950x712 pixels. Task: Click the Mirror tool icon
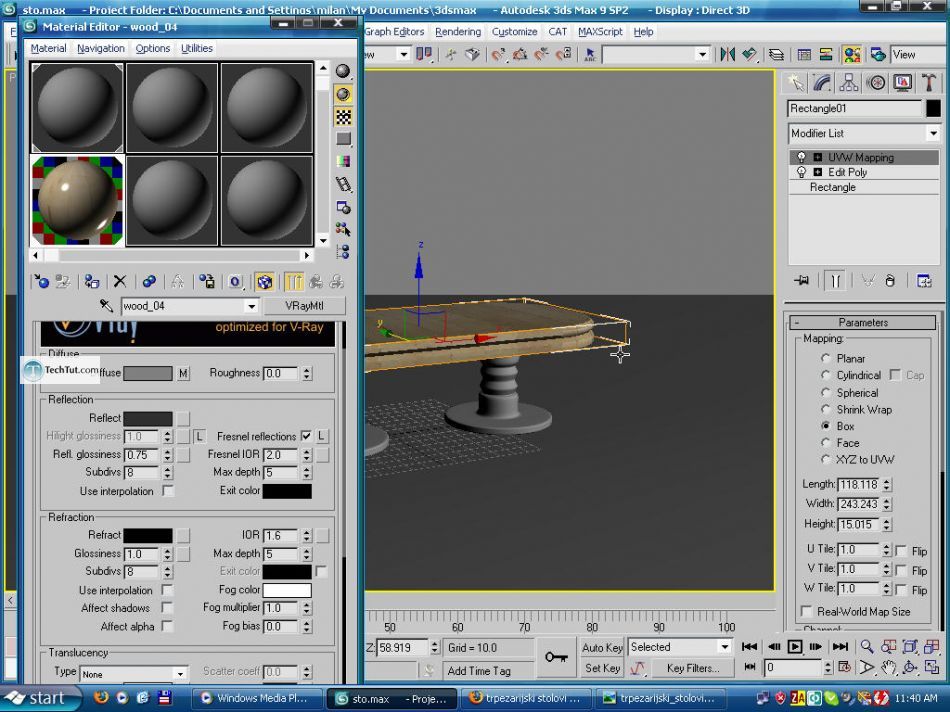coord(728,55)
